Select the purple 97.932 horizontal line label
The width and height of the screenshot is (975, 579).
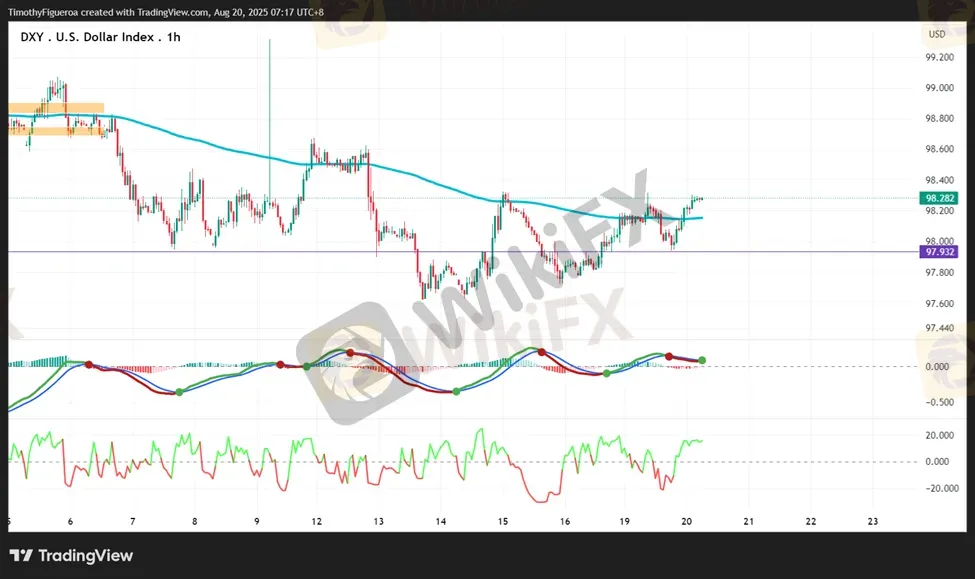(x=939, y=252)
